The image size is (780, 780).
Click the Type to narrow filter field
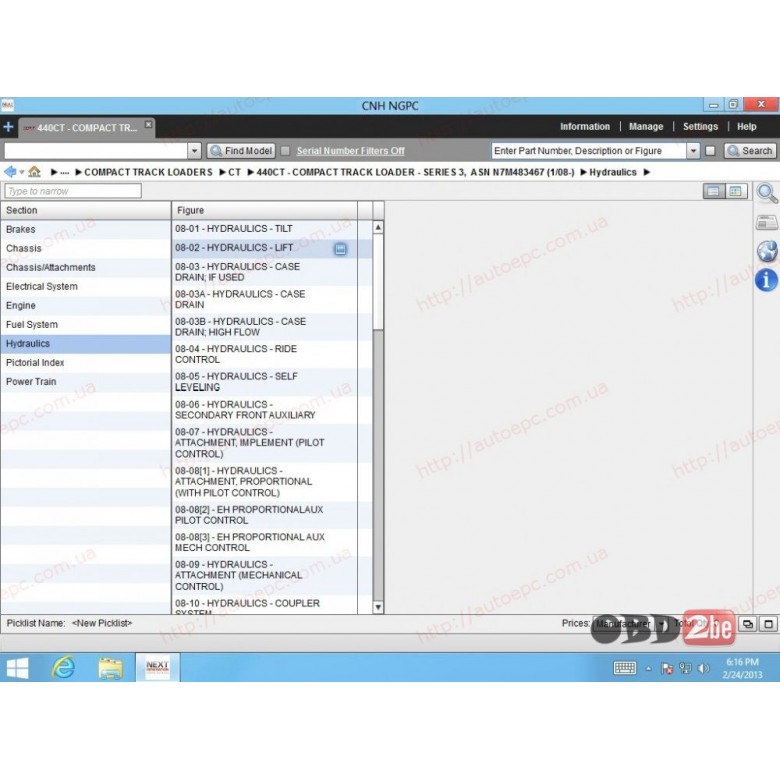coord(73,191)
